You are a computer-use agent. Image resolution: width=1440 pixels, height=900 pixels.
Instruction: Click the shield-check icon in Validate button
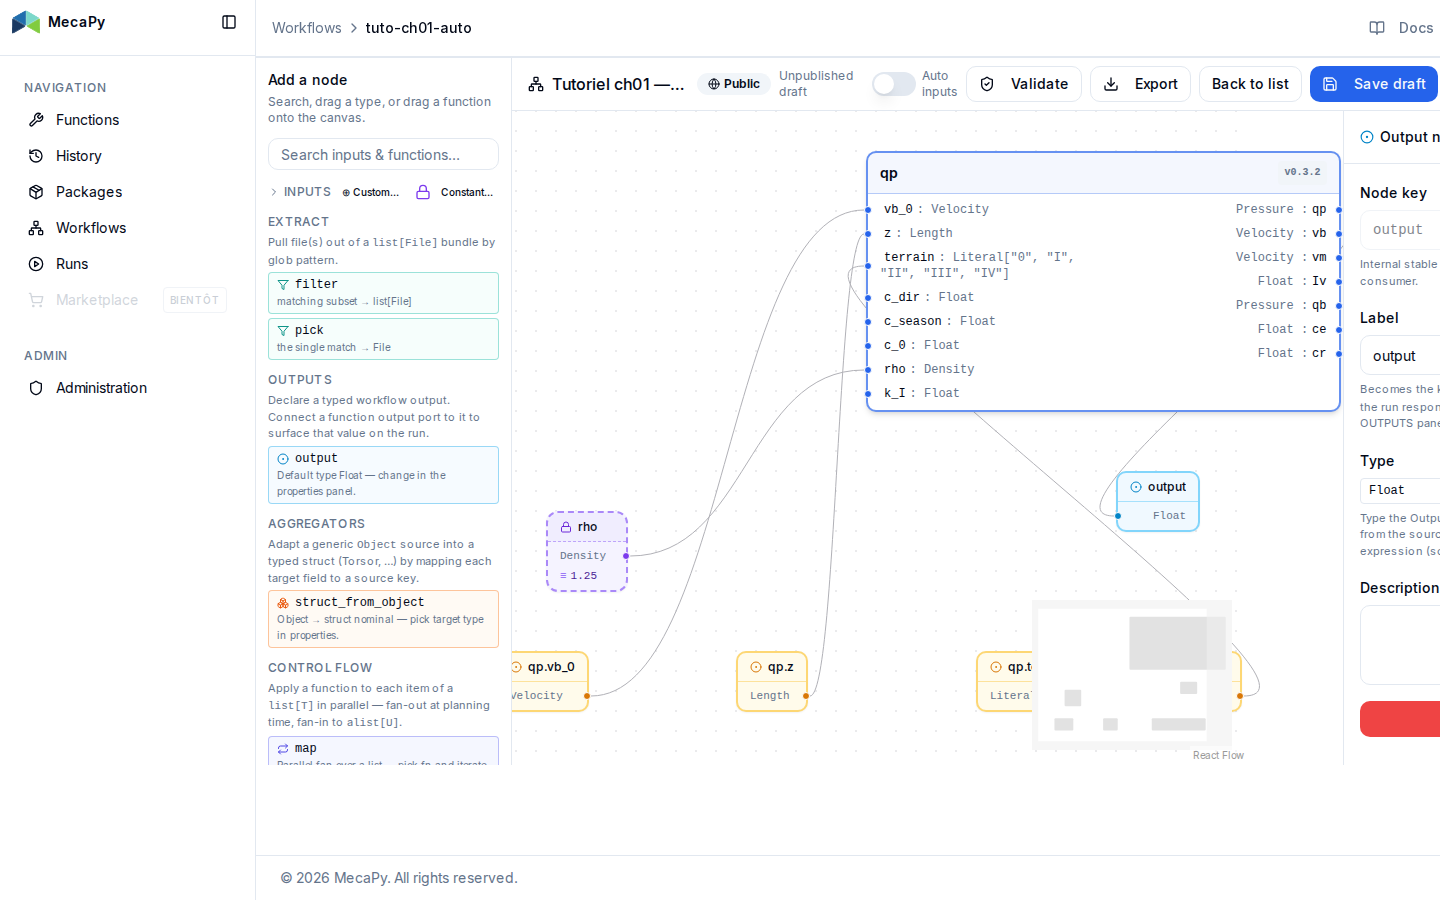987,84
